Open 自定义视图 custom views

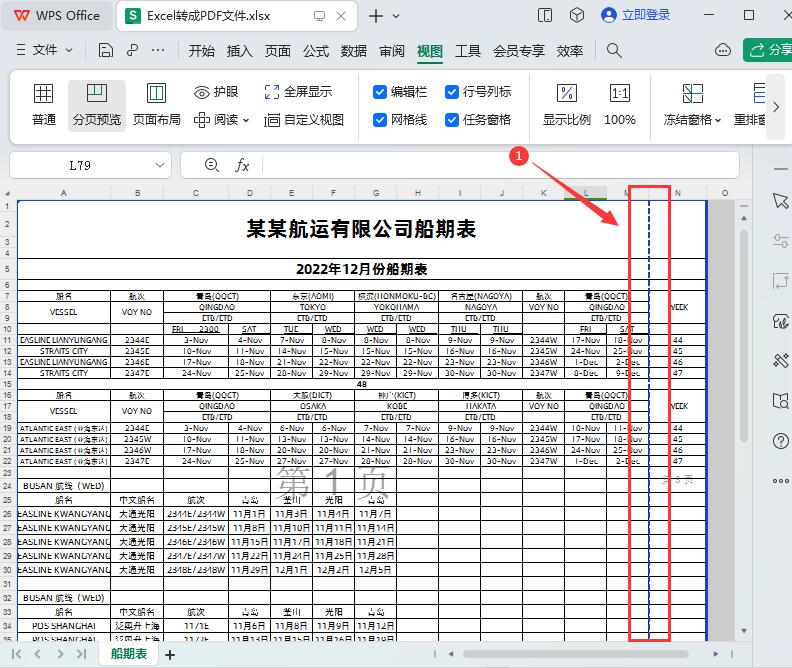304,120
